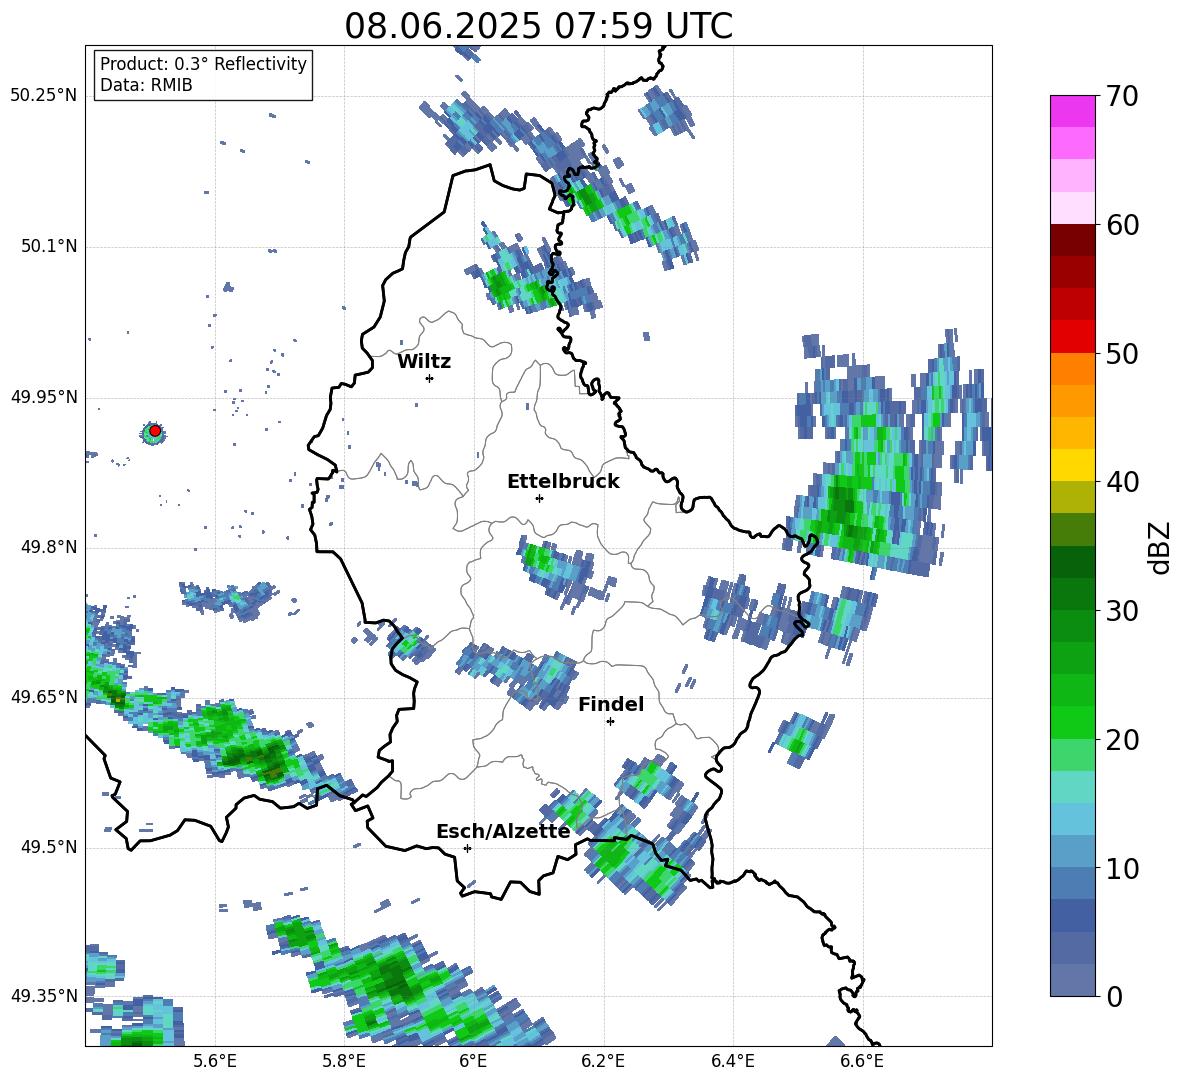Viewport: 1184px width, 1081px height.
Task: Click the 6.2°E longitude label
Action: point(603,1061)
